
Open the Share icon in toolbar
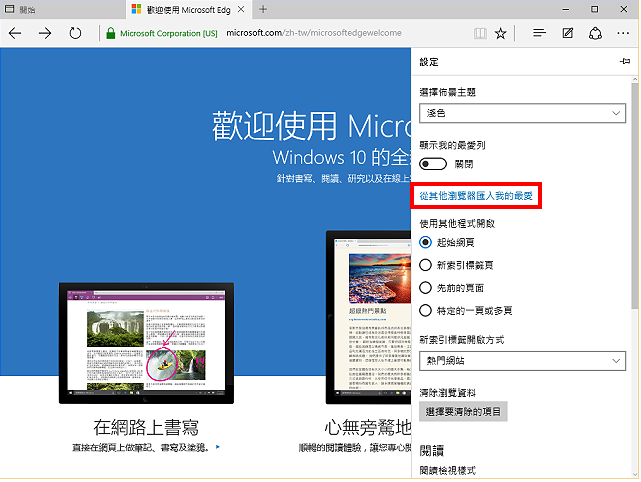pos(595,33)
